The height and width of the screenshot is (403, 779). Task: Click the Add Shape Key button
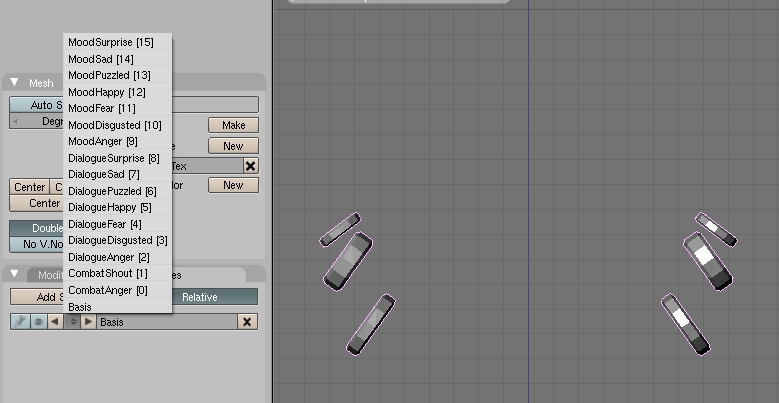tap(36, 297)
